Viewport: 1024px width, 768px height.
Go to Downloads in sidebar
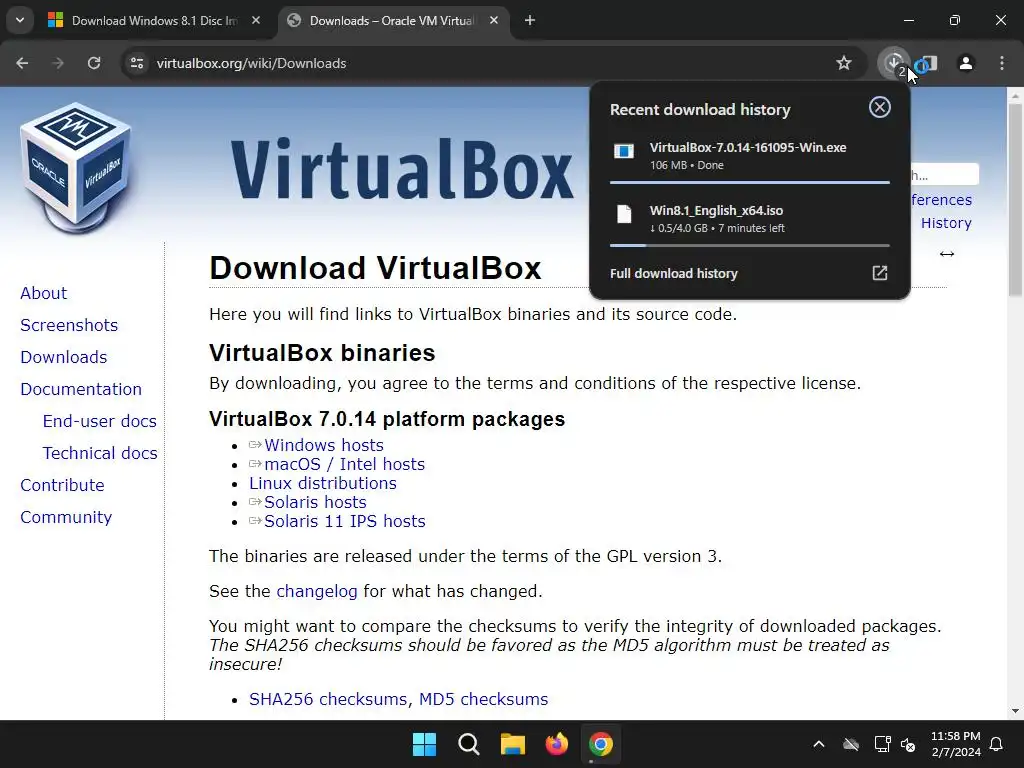pyautogui.click(x=63, y=357)
